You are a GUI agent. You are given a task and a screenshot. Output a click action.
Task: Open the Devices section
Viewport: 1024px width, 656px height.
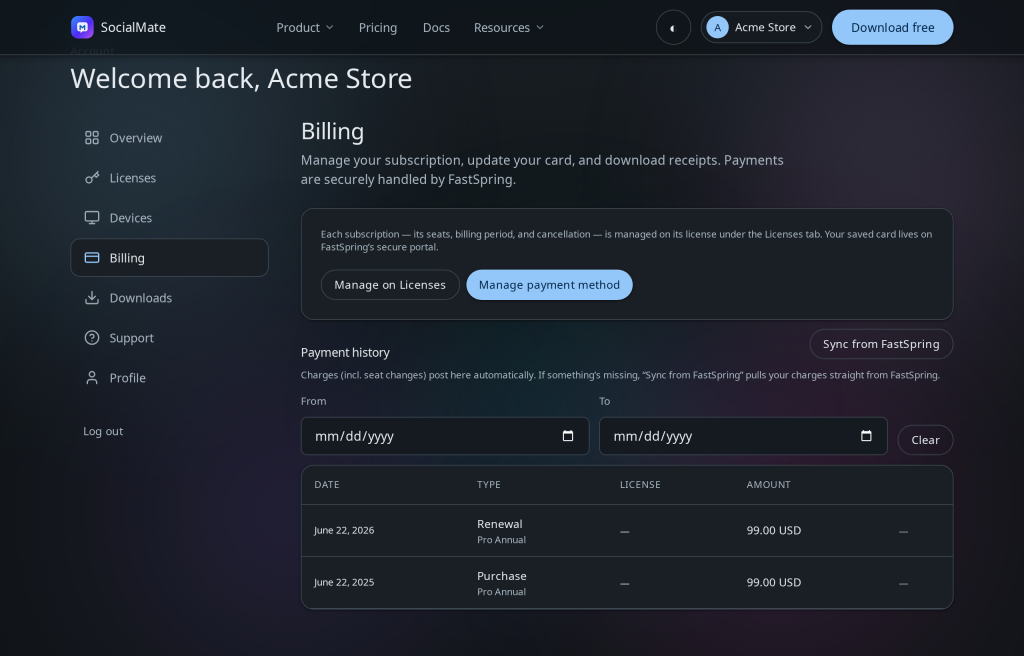coord(170,218)
